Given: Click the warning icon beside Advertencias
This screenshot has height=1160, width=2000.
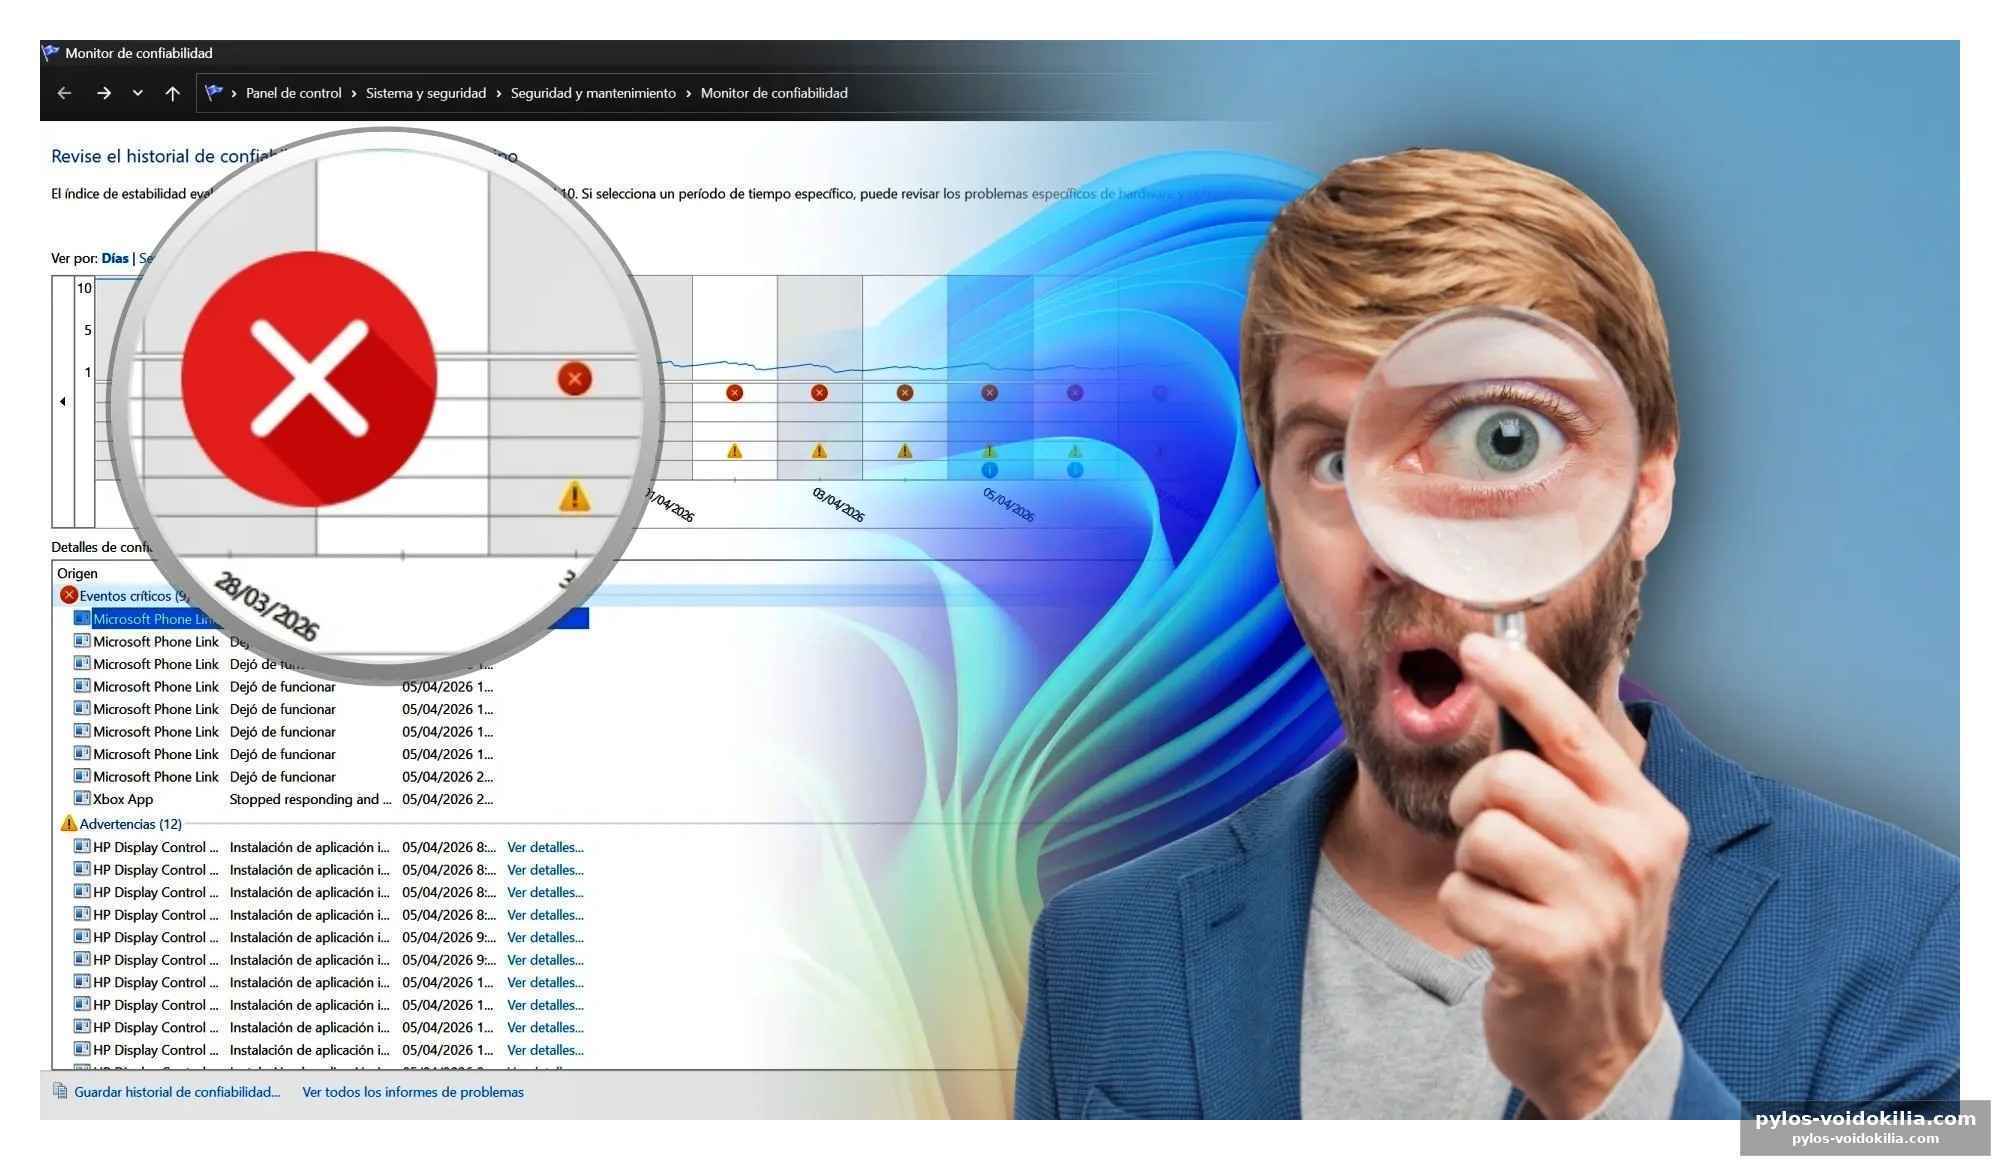Looking at the screenshot, I should click(x=68, y=823).
